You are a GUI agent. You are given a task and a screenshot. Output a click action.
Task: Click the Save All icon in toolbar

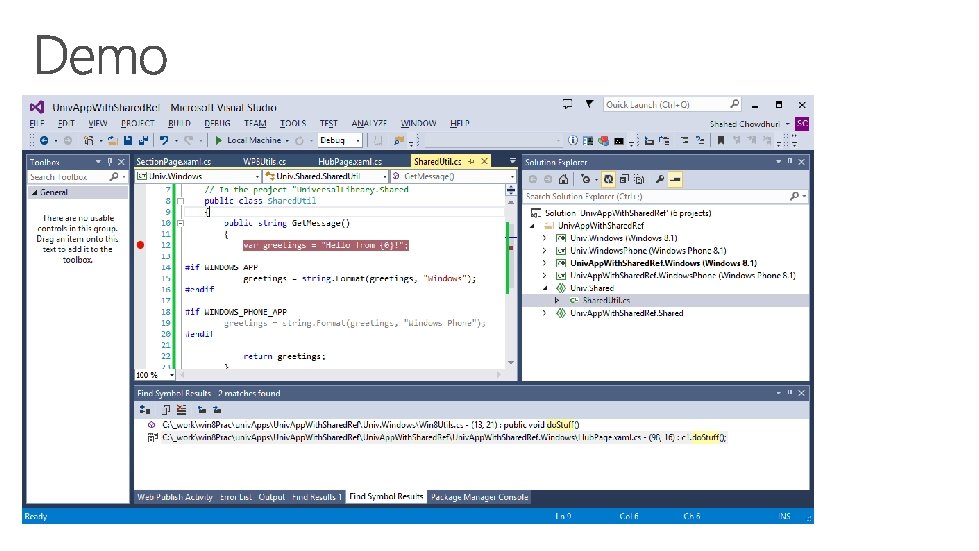(143, 140)
